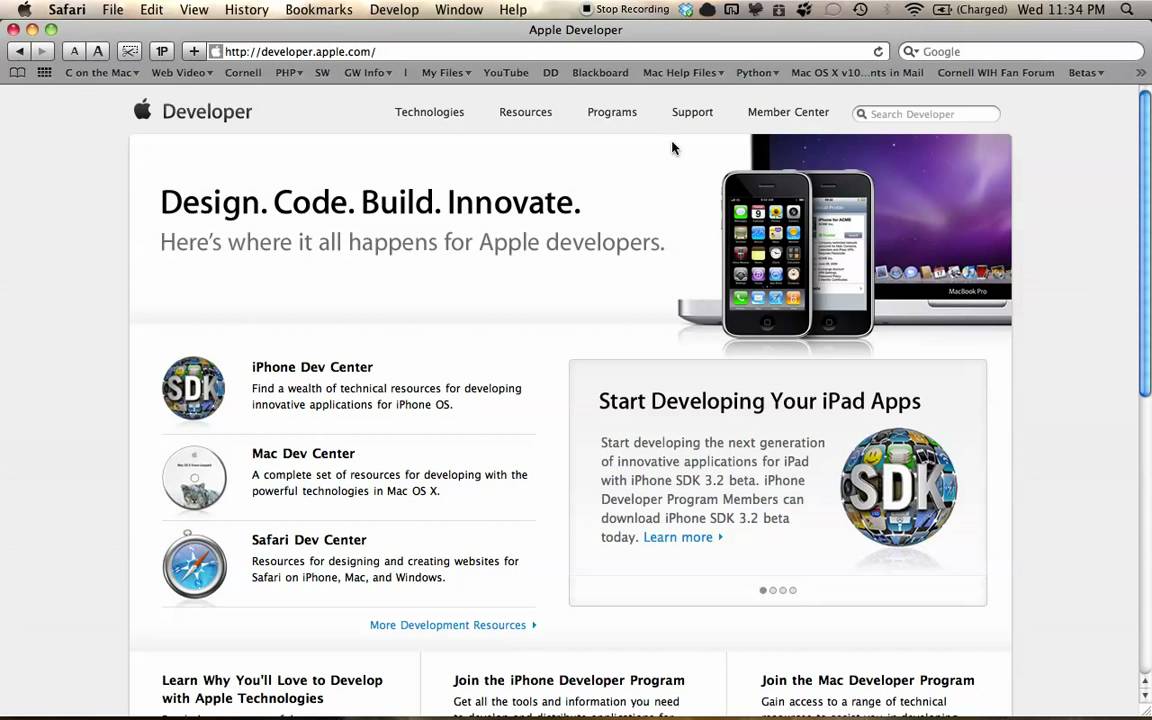Open the YouTube bookmark

(x=506, y=73)
